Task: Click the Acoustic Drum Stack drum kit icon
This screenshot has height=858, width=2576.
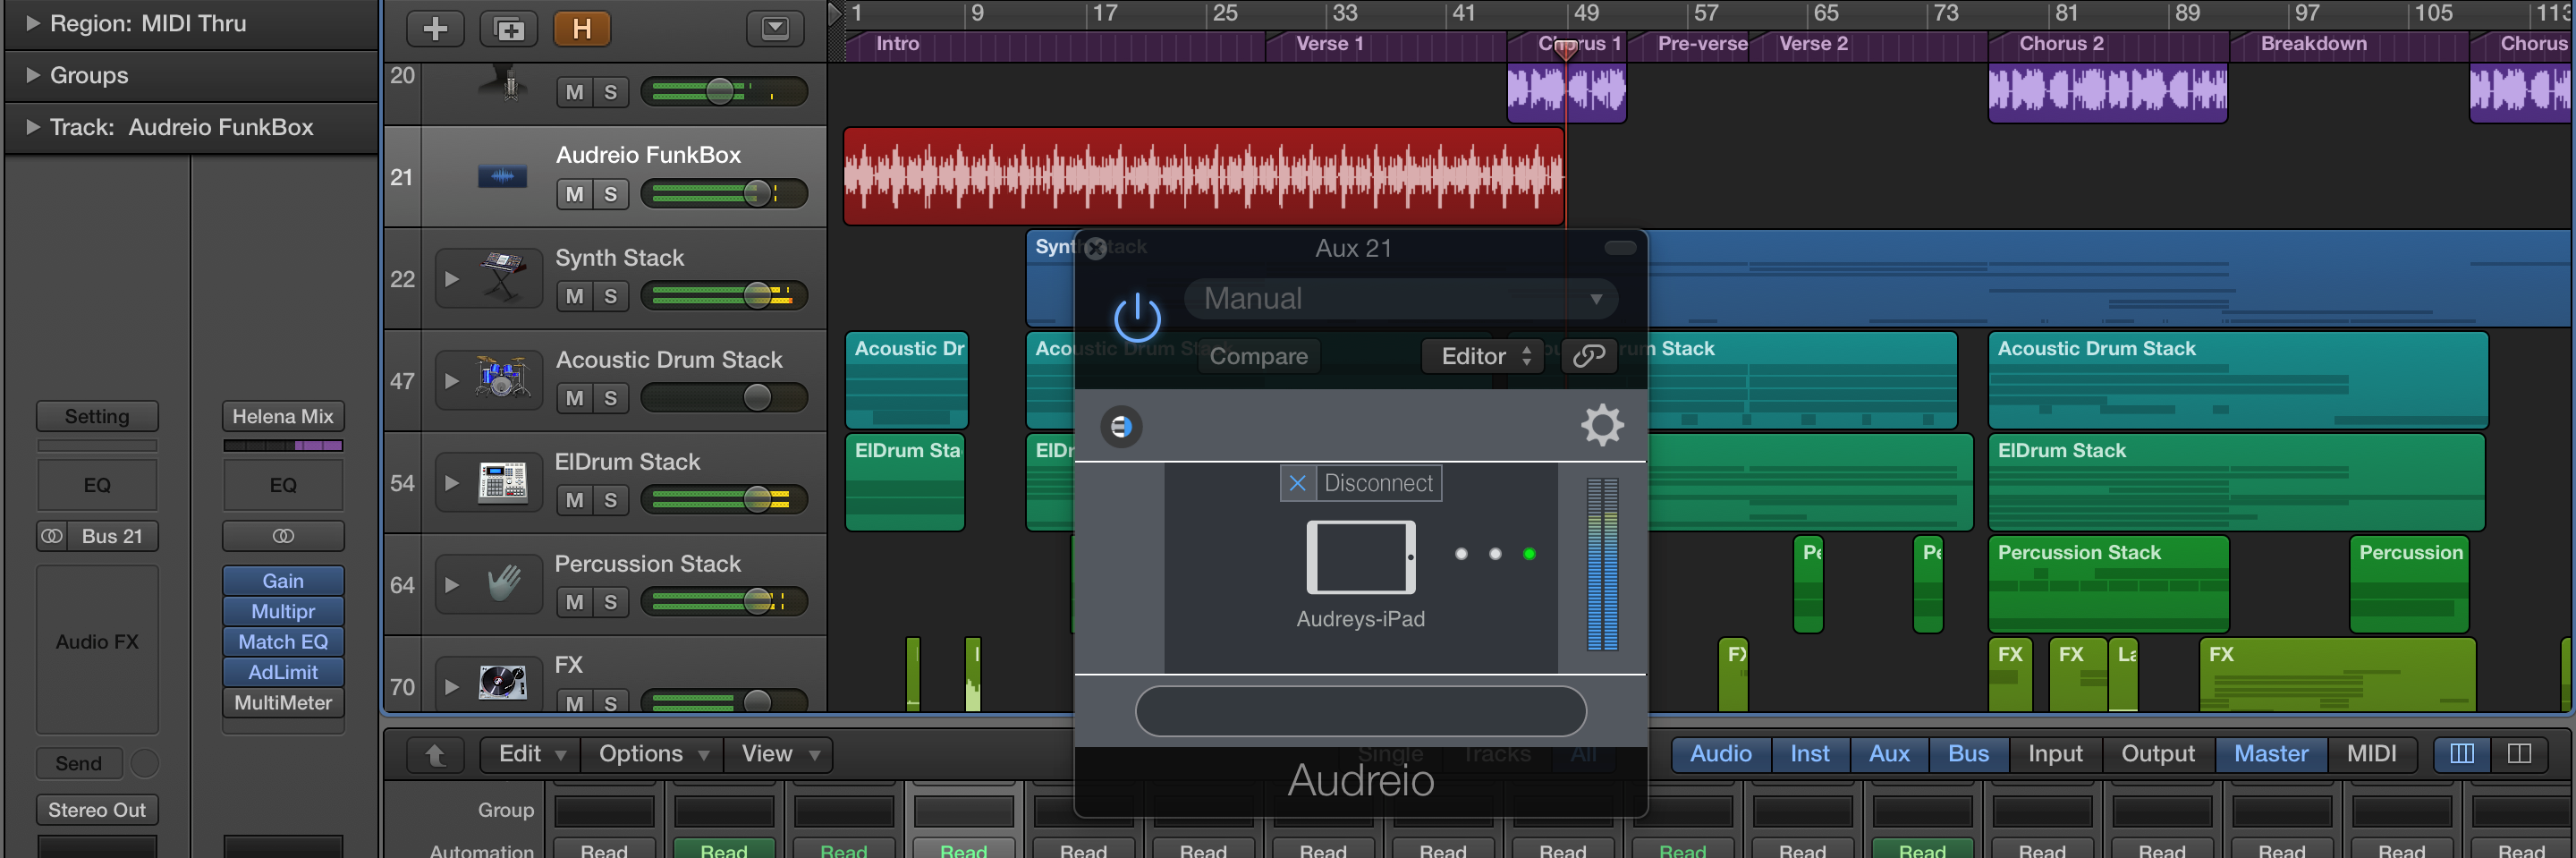Action: click(502, 380)
